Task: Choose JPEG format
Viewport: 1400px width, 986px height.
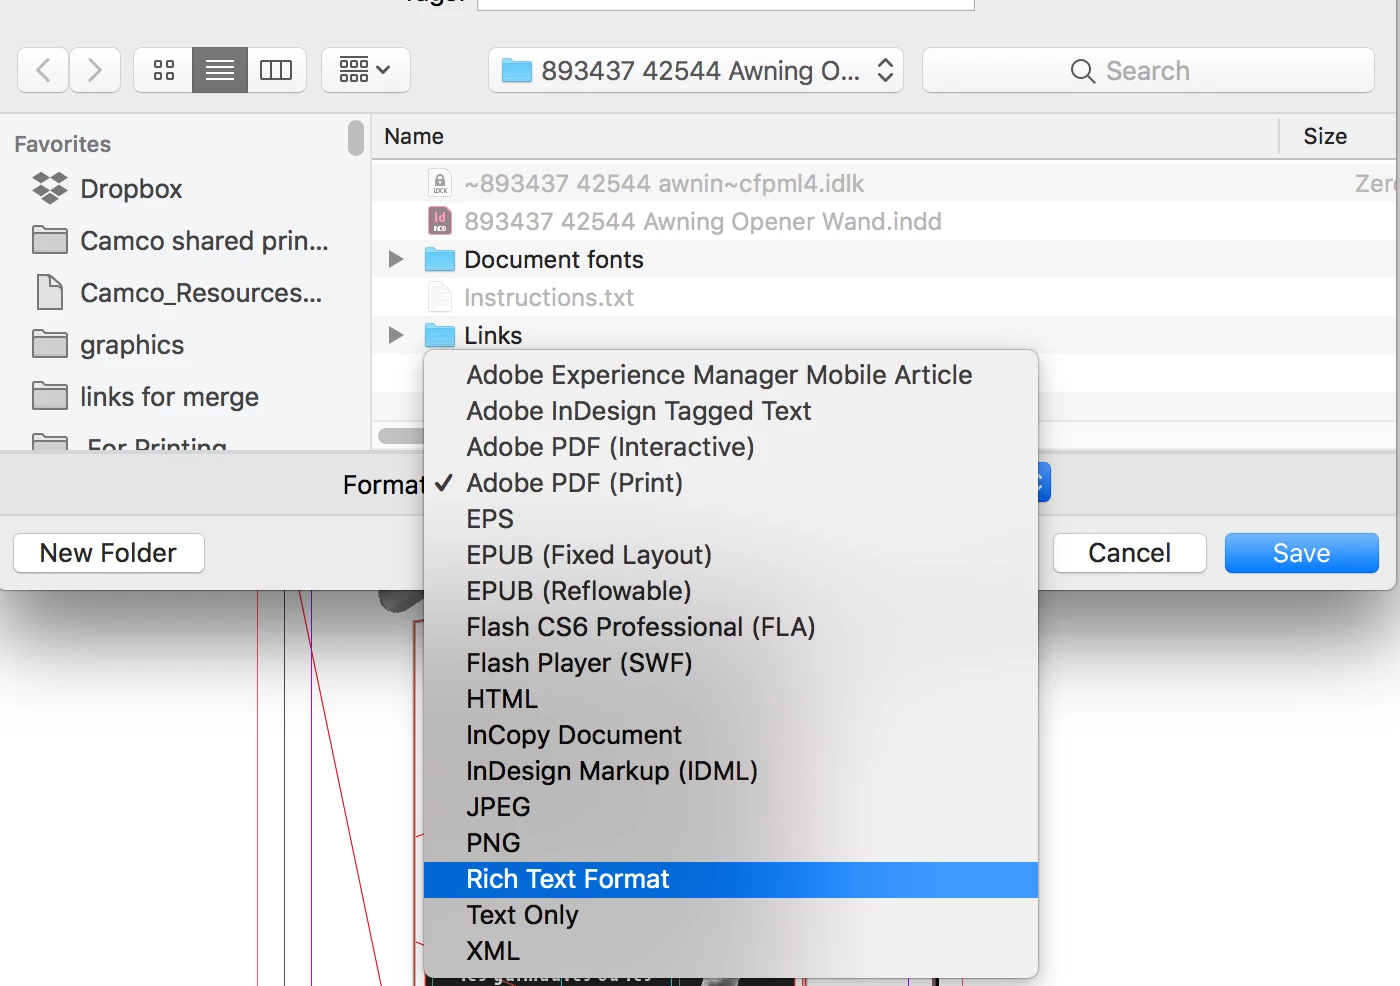Action: (731, 807)
